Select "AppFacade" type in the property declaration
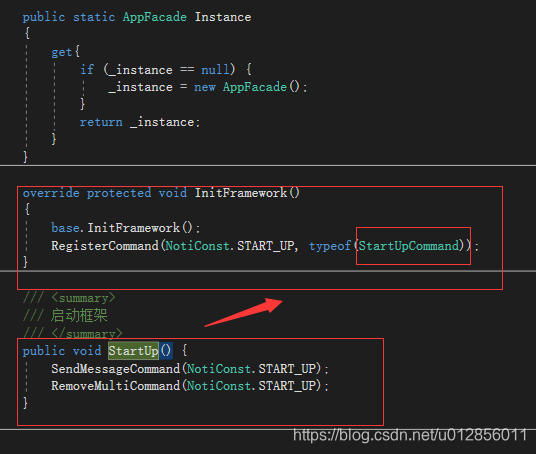 click(x=155, y=17)
